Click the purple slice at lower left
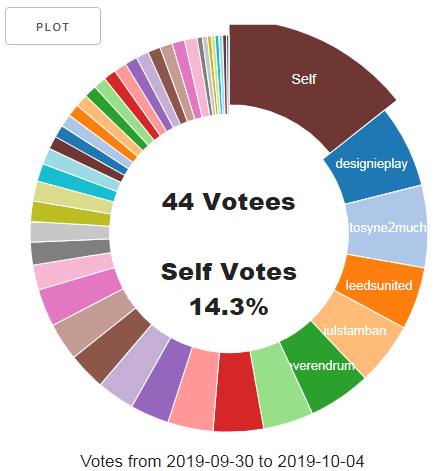The height and width of the screenshot is (471, 434). coord(164,379)
